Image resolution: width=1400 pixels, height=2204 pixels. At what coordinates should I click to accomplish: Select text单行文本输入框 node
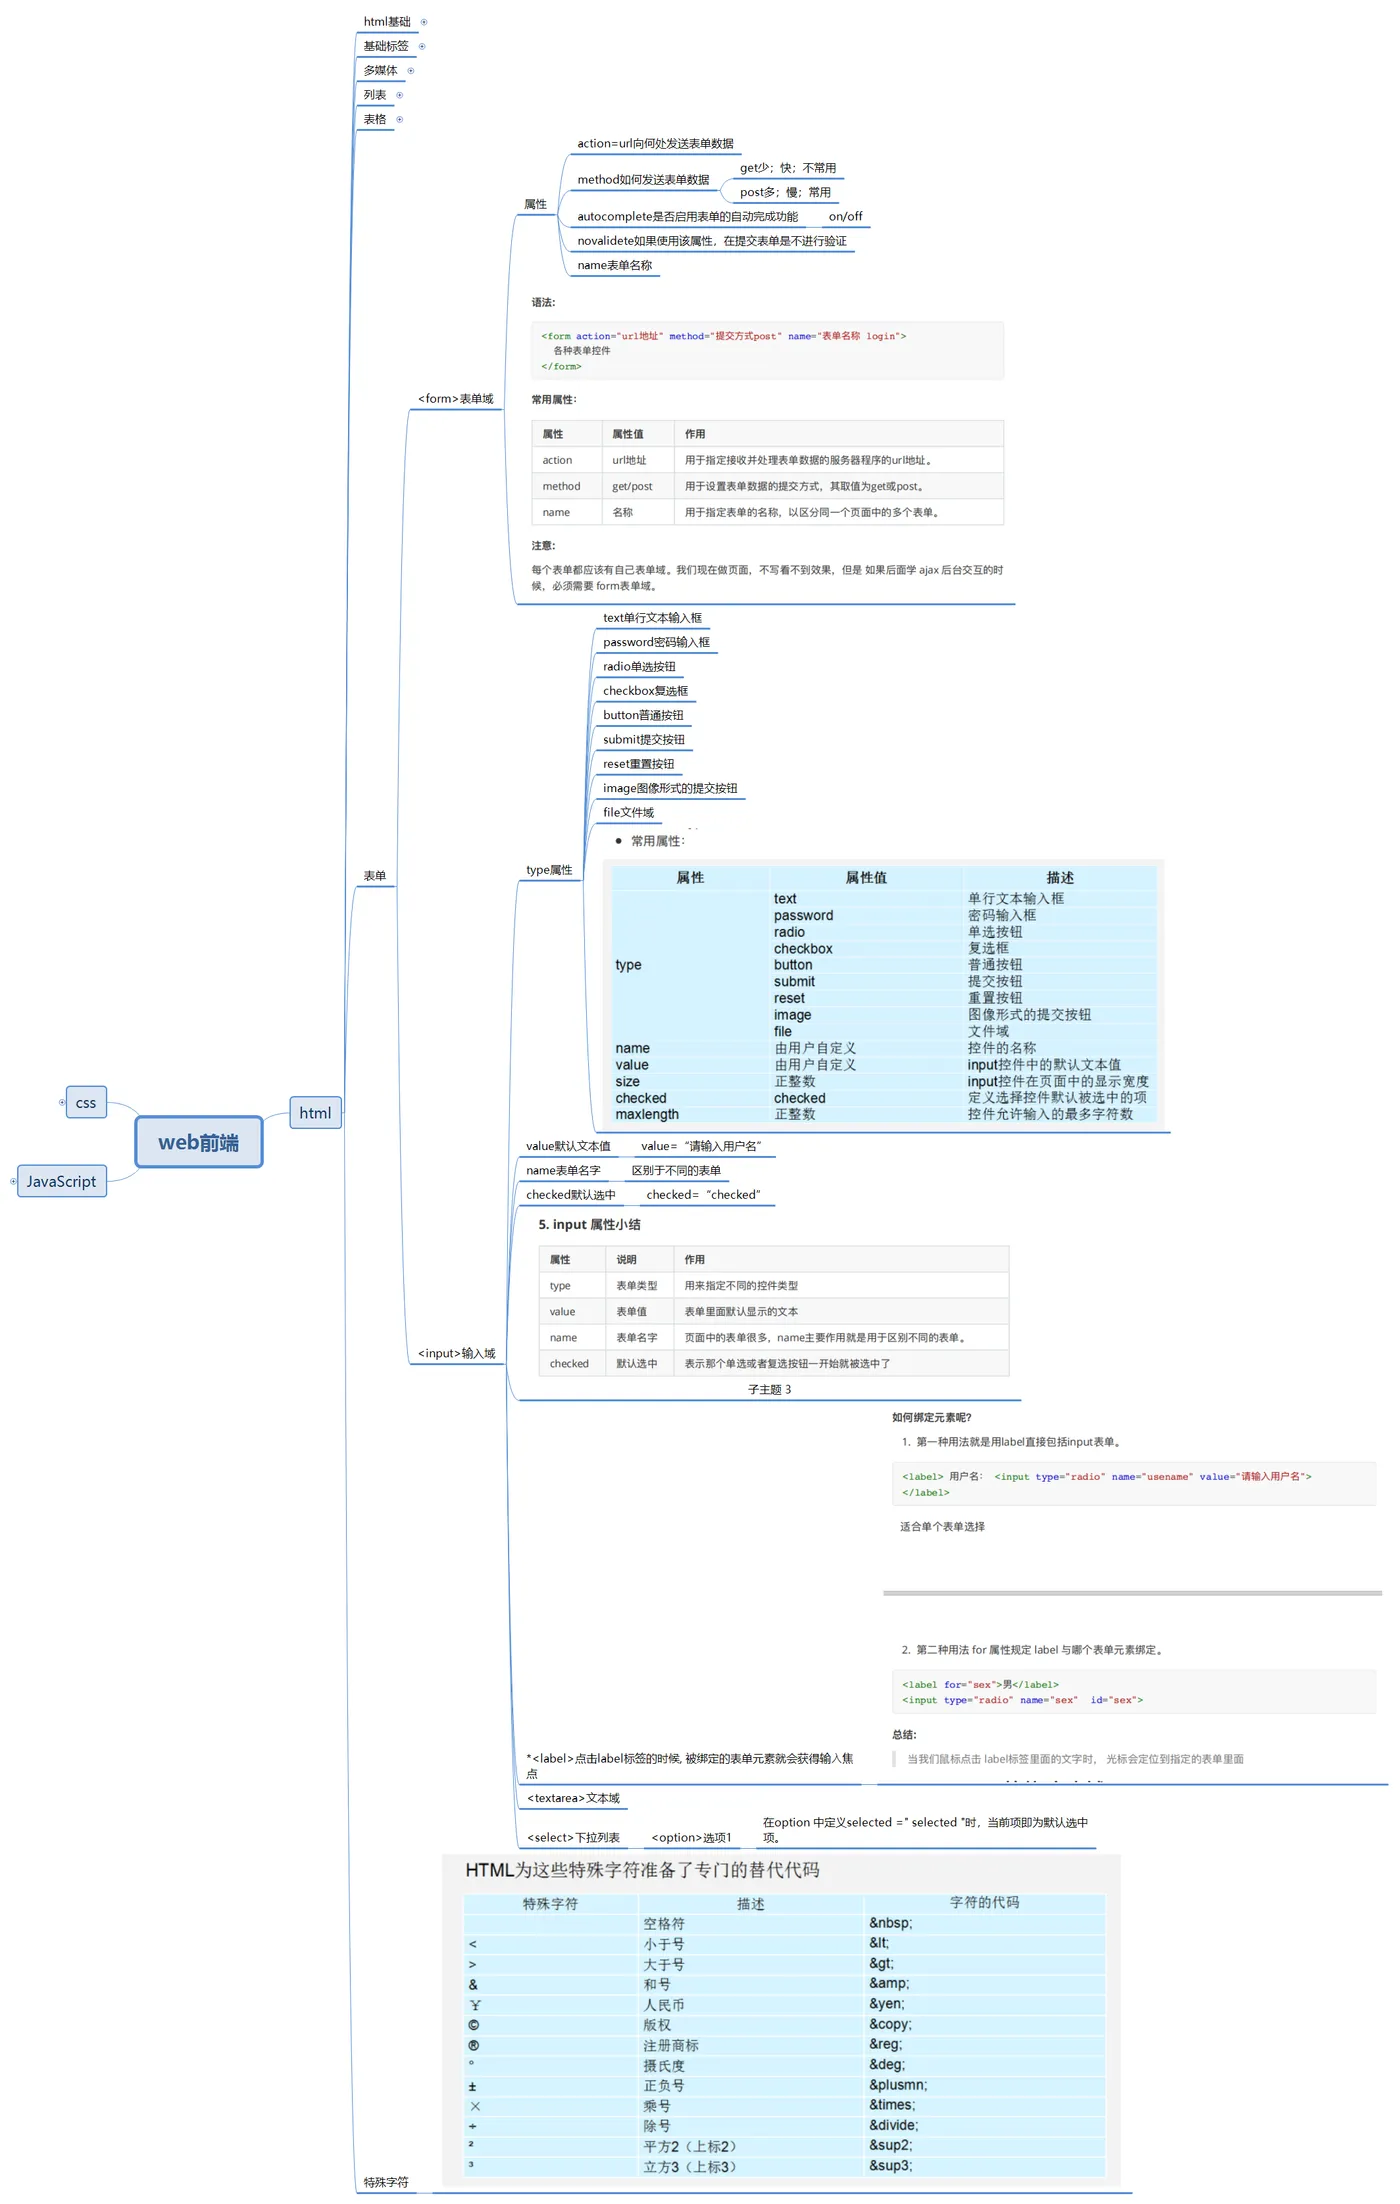(653, 618)
